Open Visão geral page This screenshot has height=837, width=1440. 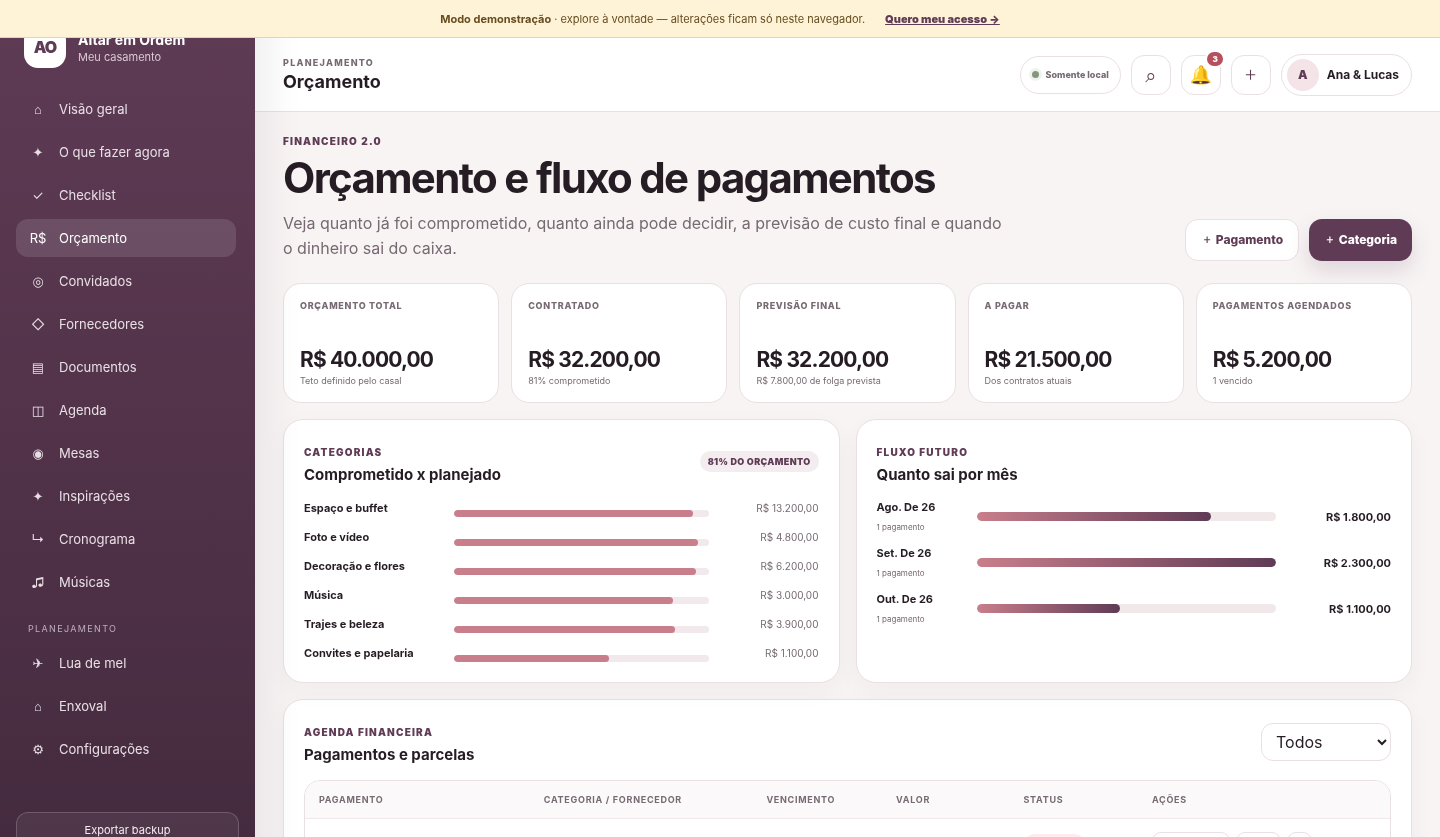[x=126, y=109]
